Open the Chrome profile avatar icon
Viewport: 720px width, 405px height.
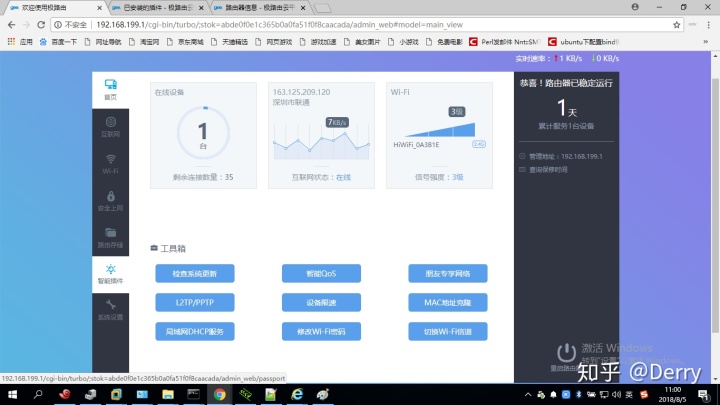[x=635, y=7]
